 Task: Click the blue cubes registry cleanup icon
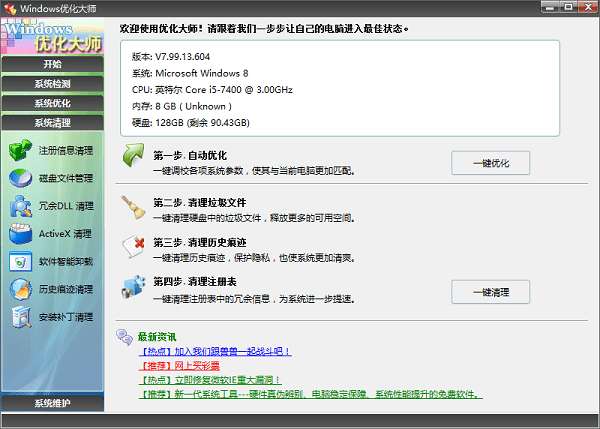pos(134,287)
